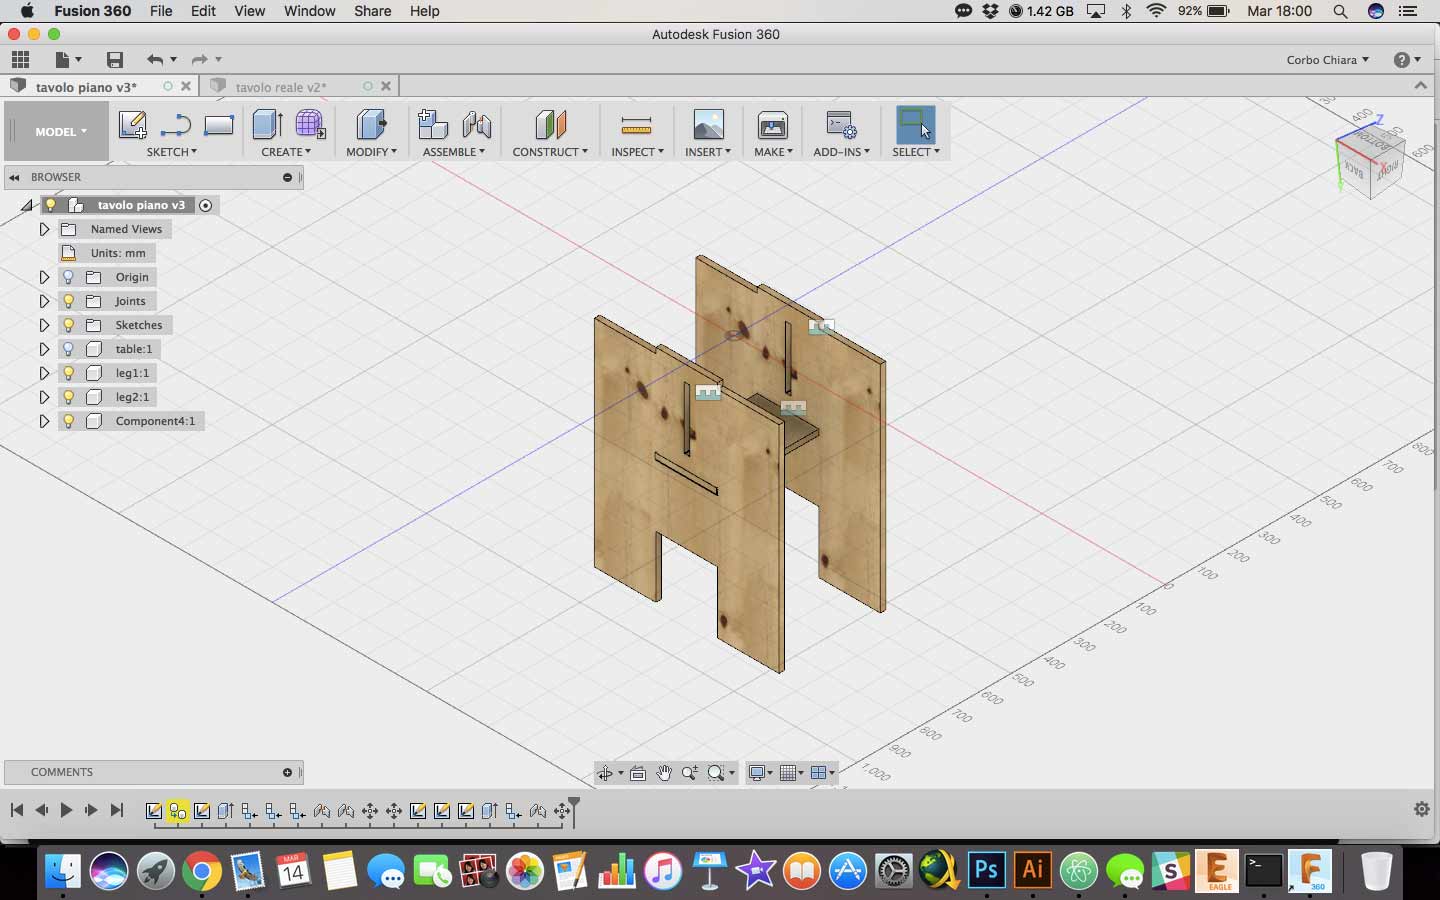Open the MODEL workspace dropdown
Screen dimensions: 1440x900
(60, 131)
